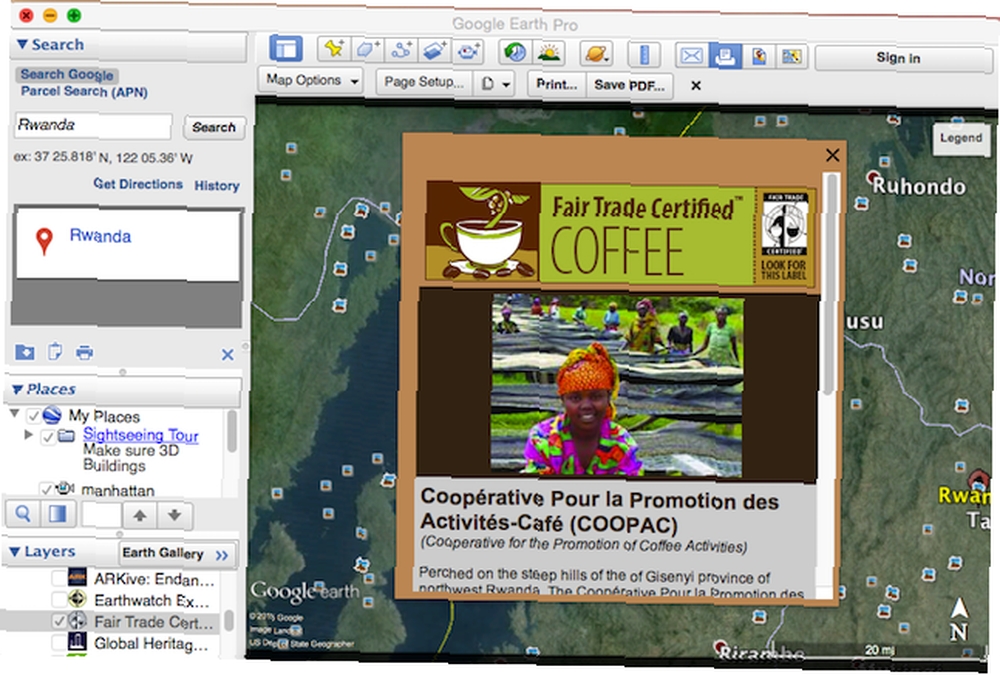
Task: Toggle sunlight across the landscape
Action: coord(548,53)
